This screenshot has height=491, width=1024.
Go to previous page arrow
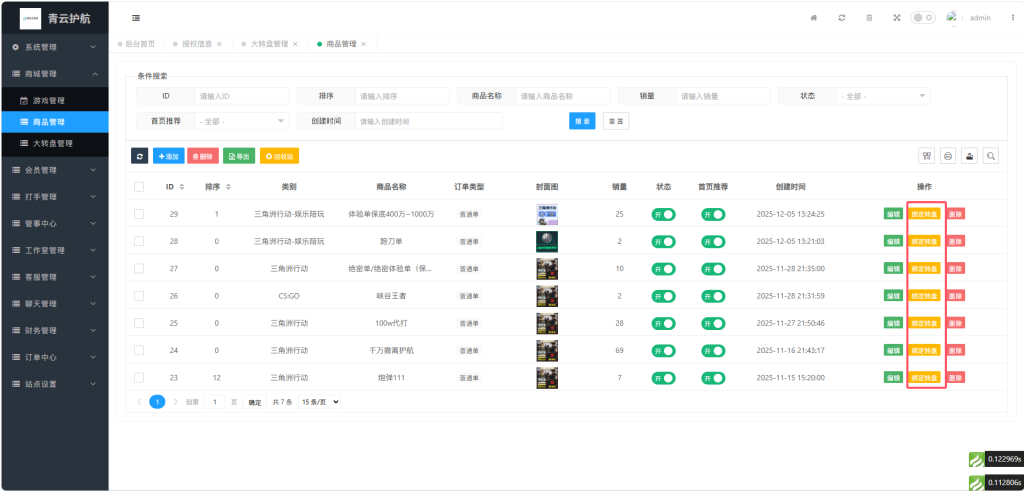point(139,402)
